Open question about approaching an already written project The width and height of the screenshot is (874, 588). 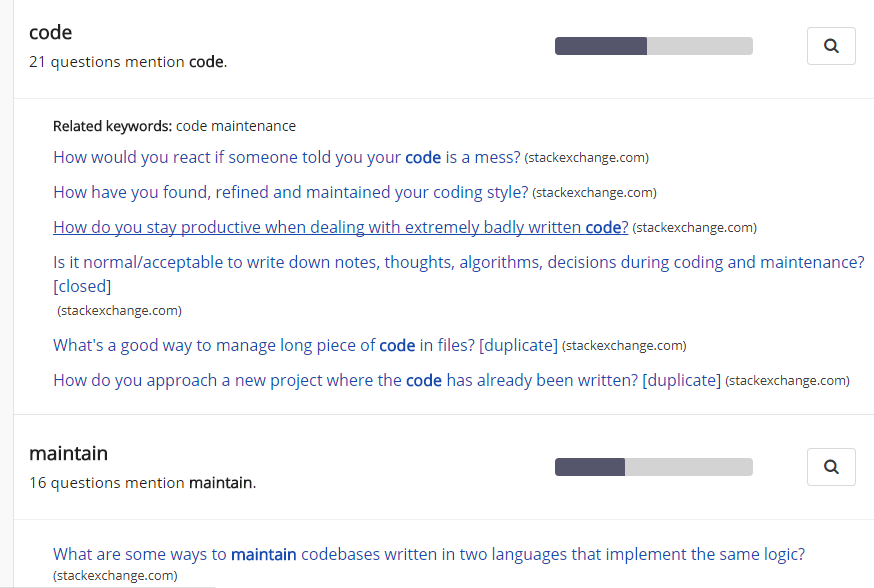[x=387, y=380]
